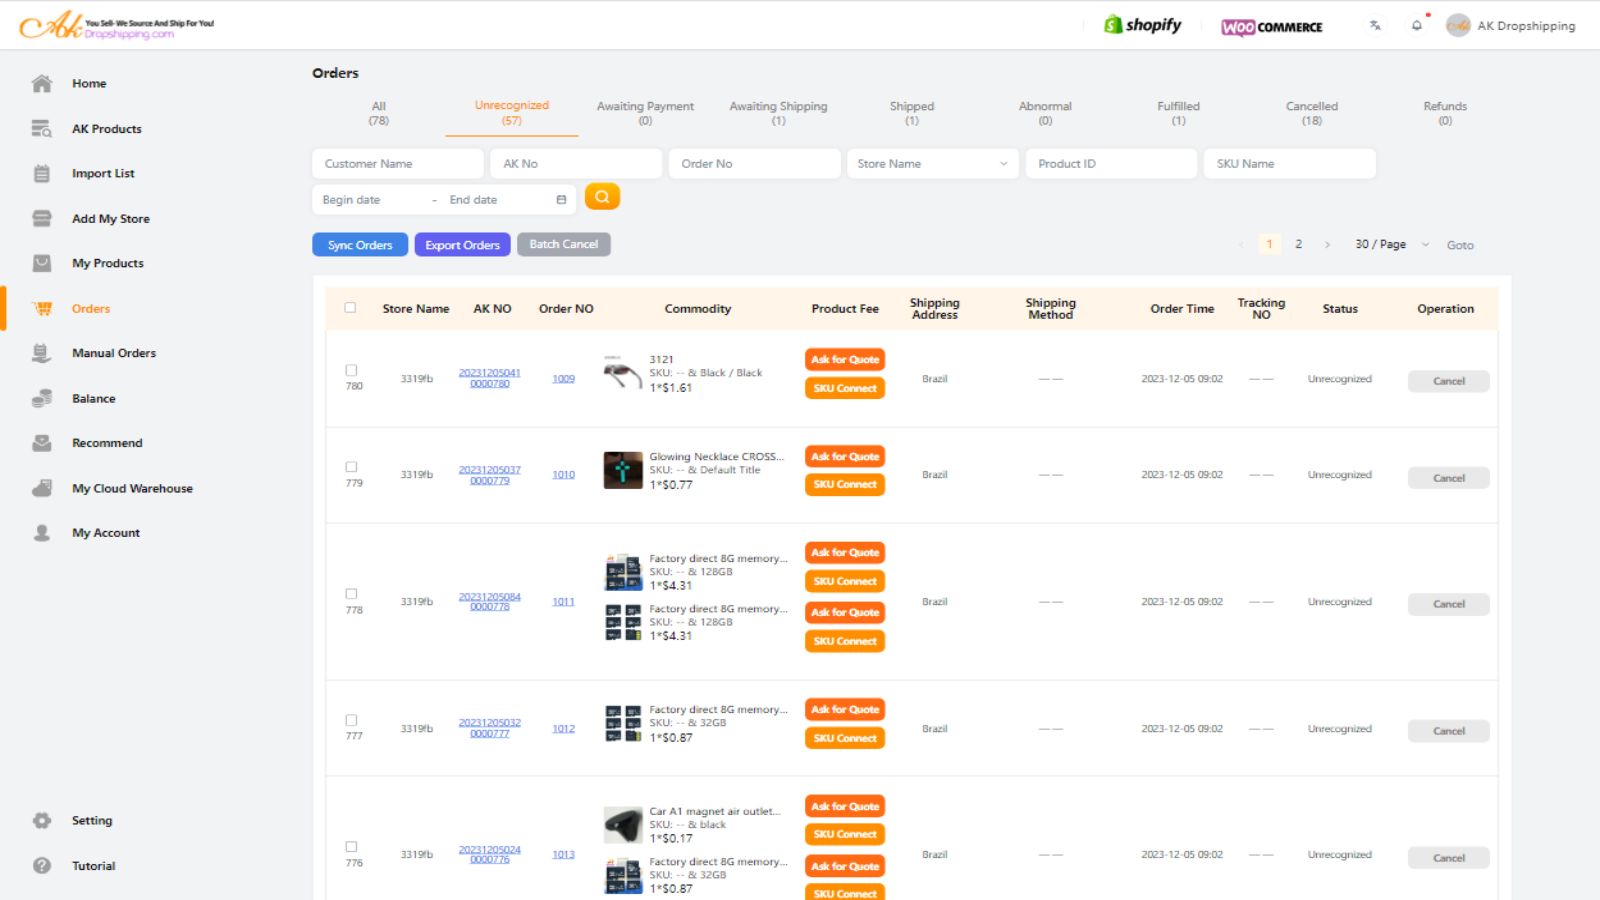Switch to the Awaiting Payment tab
The width and height of the screenshot is (1600, 900).
645,113
